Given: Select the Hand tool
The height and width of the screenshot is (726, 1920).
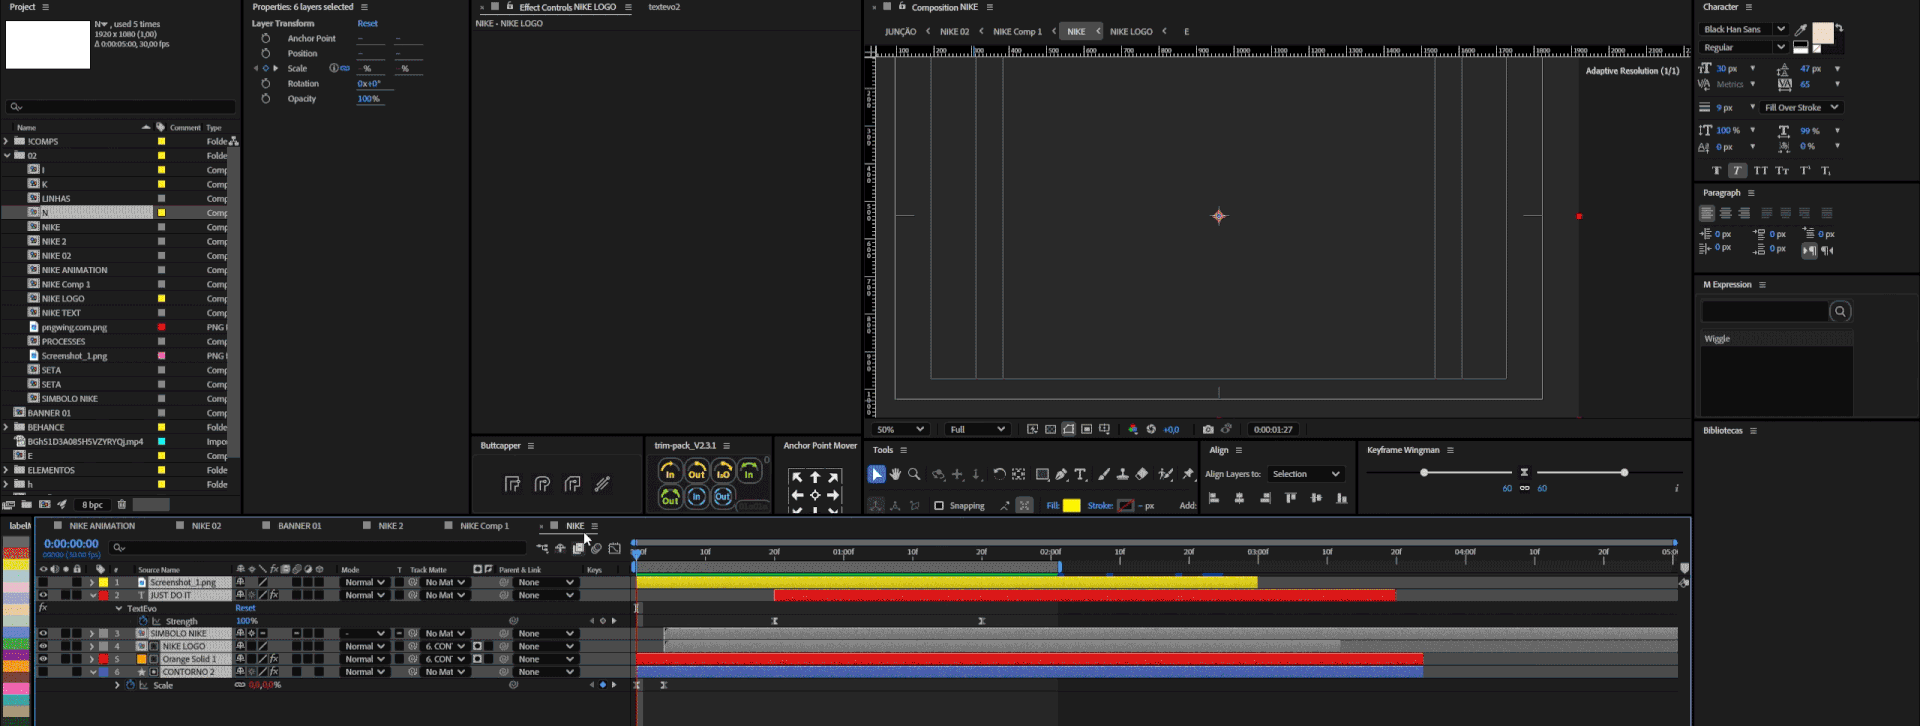Looking at the screenshot, I should click(x=895, y=474).
